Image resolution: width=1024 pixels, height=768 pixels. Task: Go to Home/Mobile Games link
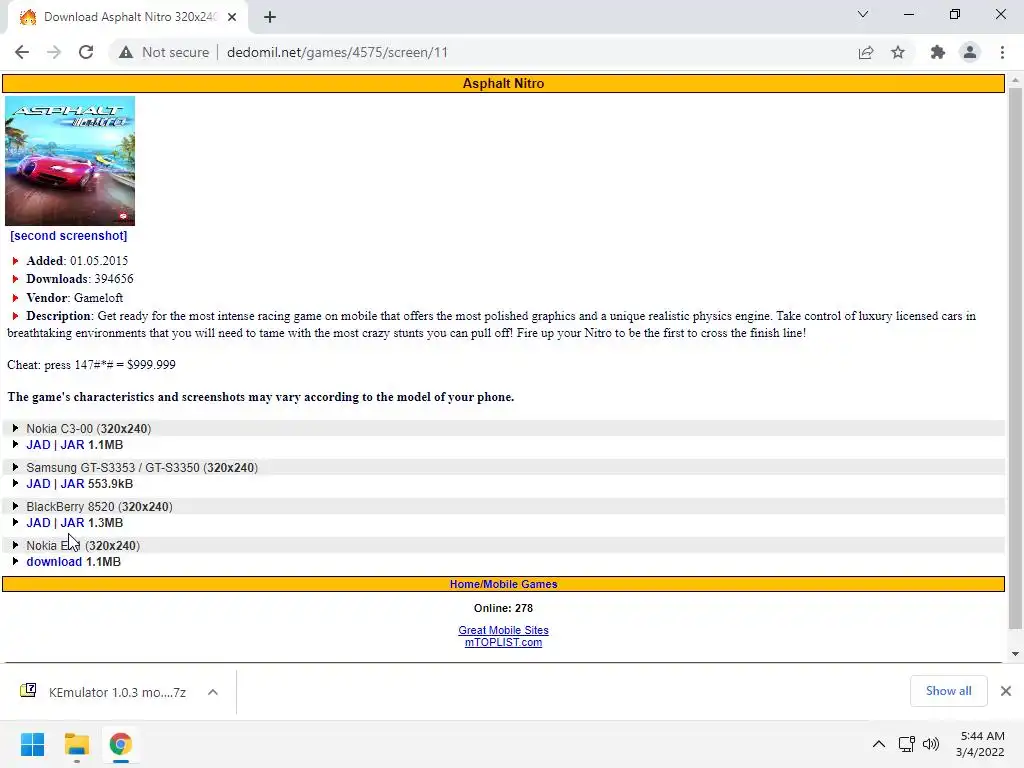click(504, 584)
